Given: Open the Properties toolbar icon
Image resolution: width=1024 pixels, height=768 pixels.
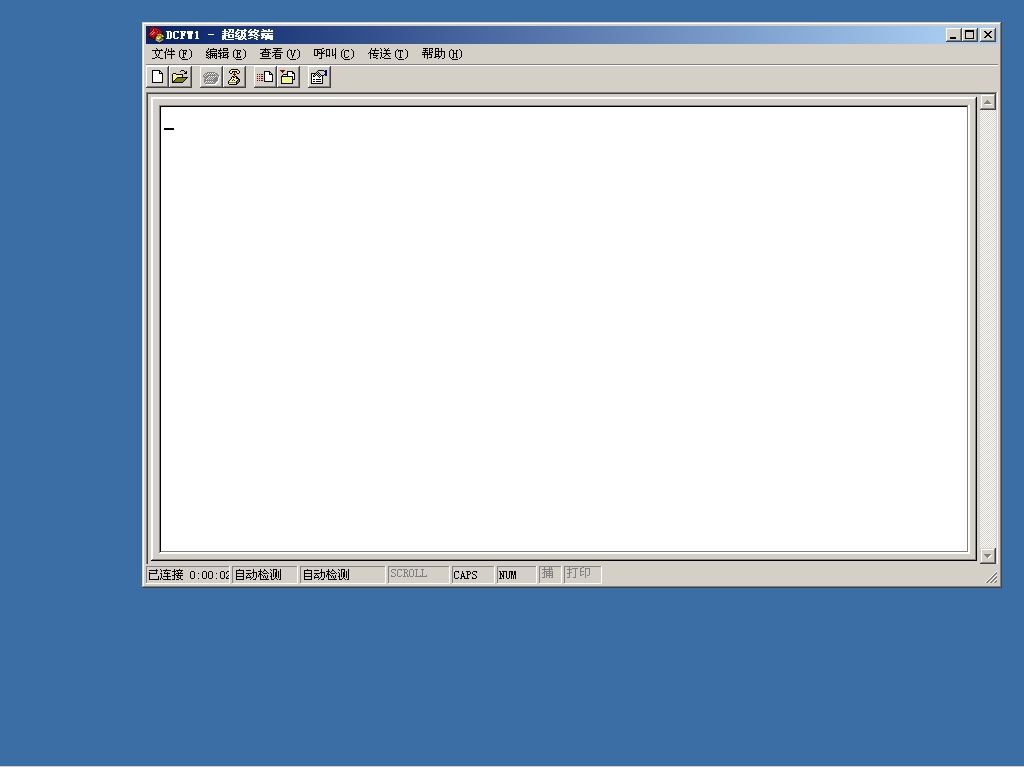Looking at the screenshot, I should [319, 77].
